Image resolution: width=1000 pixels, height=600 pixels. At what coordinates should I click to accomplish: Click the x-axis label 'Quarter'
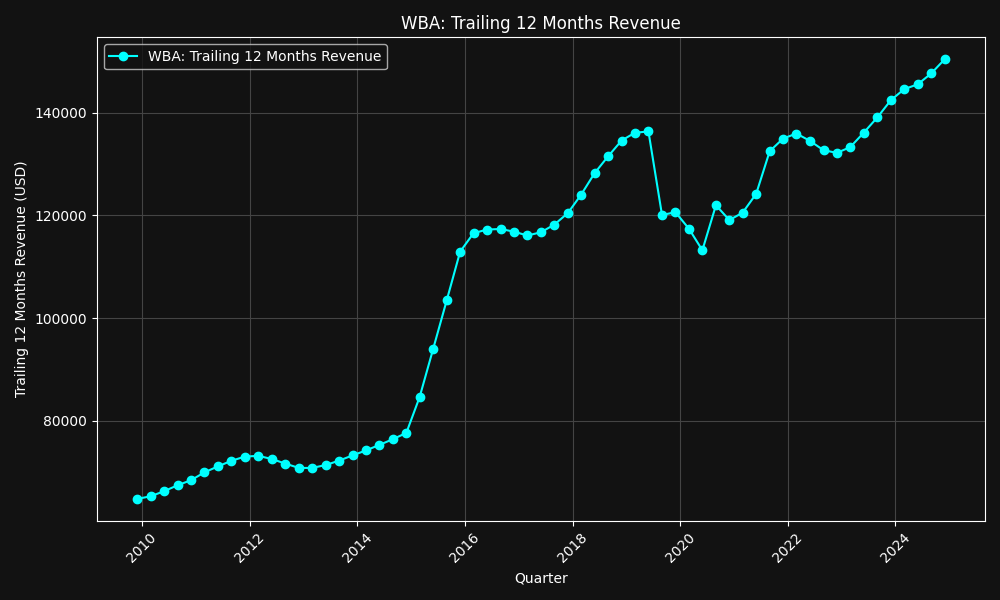click(x=541, y=578)
